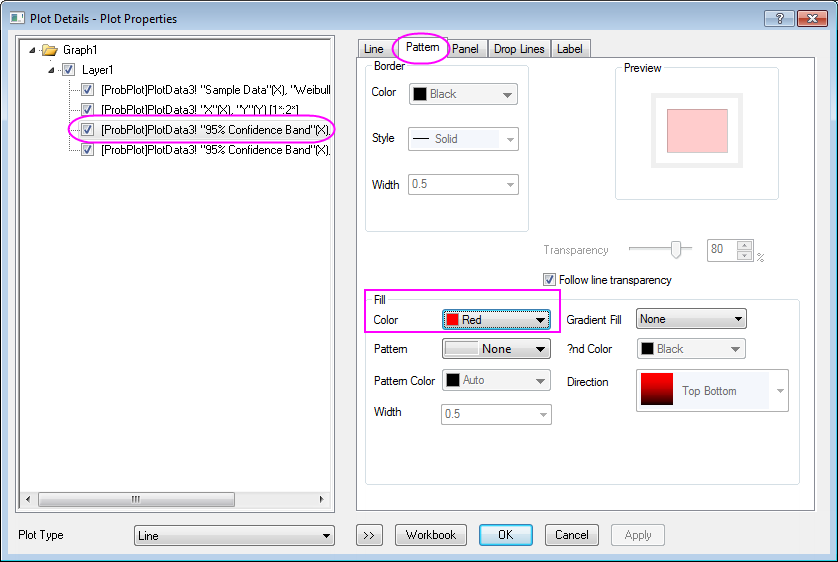Click the right scroll arrow in tree panel

(322, 499)
